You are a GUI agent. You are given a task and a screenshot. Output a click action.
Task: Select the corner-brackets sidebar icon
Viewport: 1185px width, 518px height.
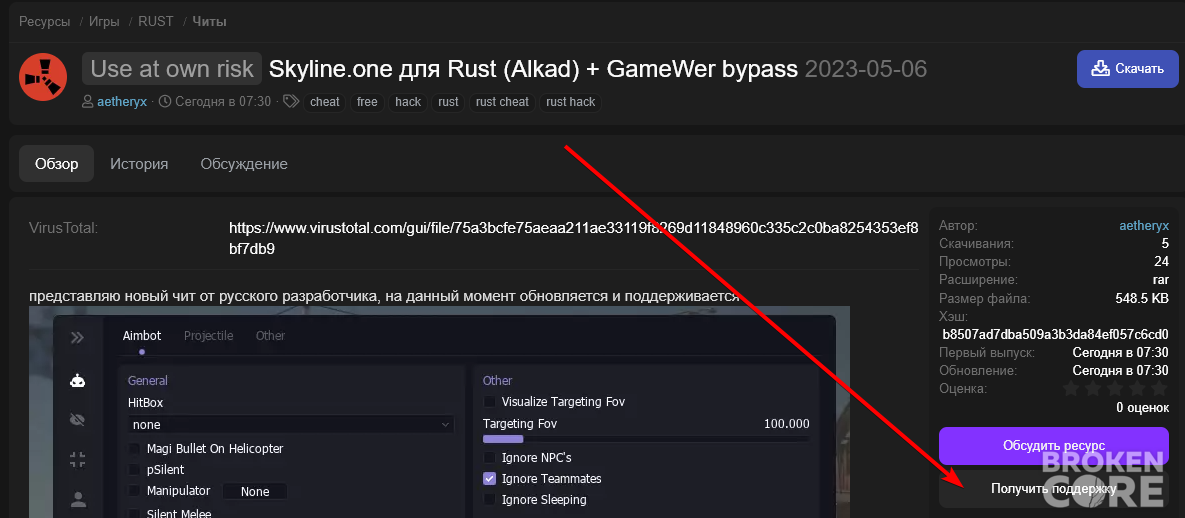coord(77,459)
